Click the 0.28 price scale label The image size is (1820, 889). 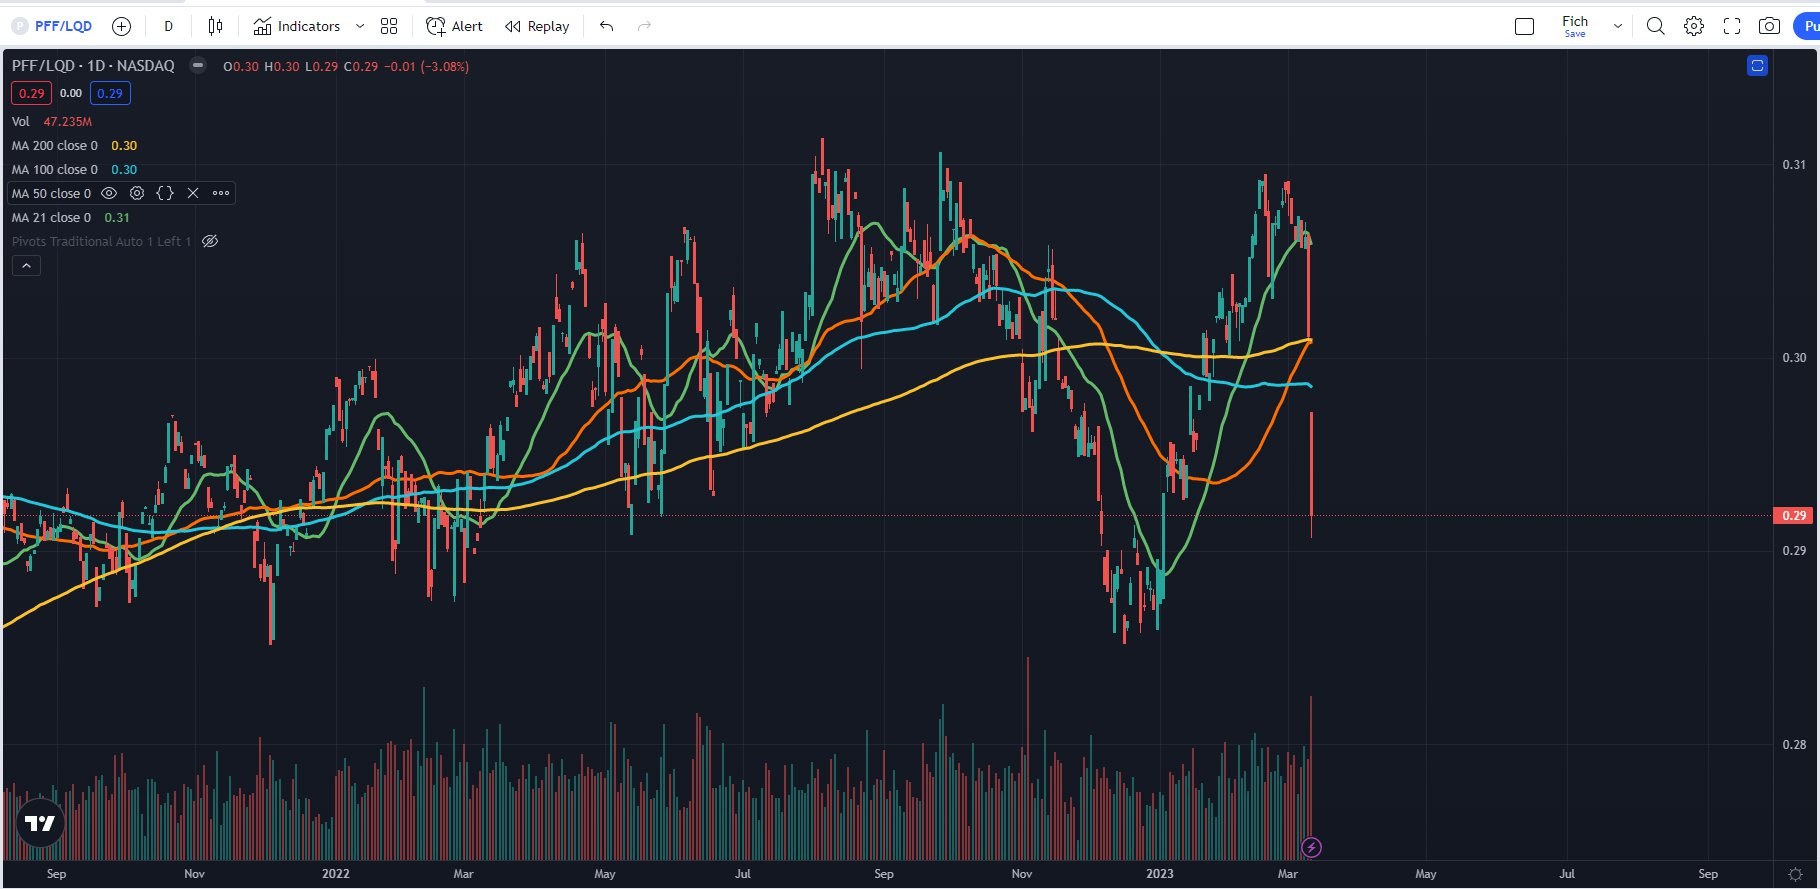pyautogui.click(x=1794, y=745)
